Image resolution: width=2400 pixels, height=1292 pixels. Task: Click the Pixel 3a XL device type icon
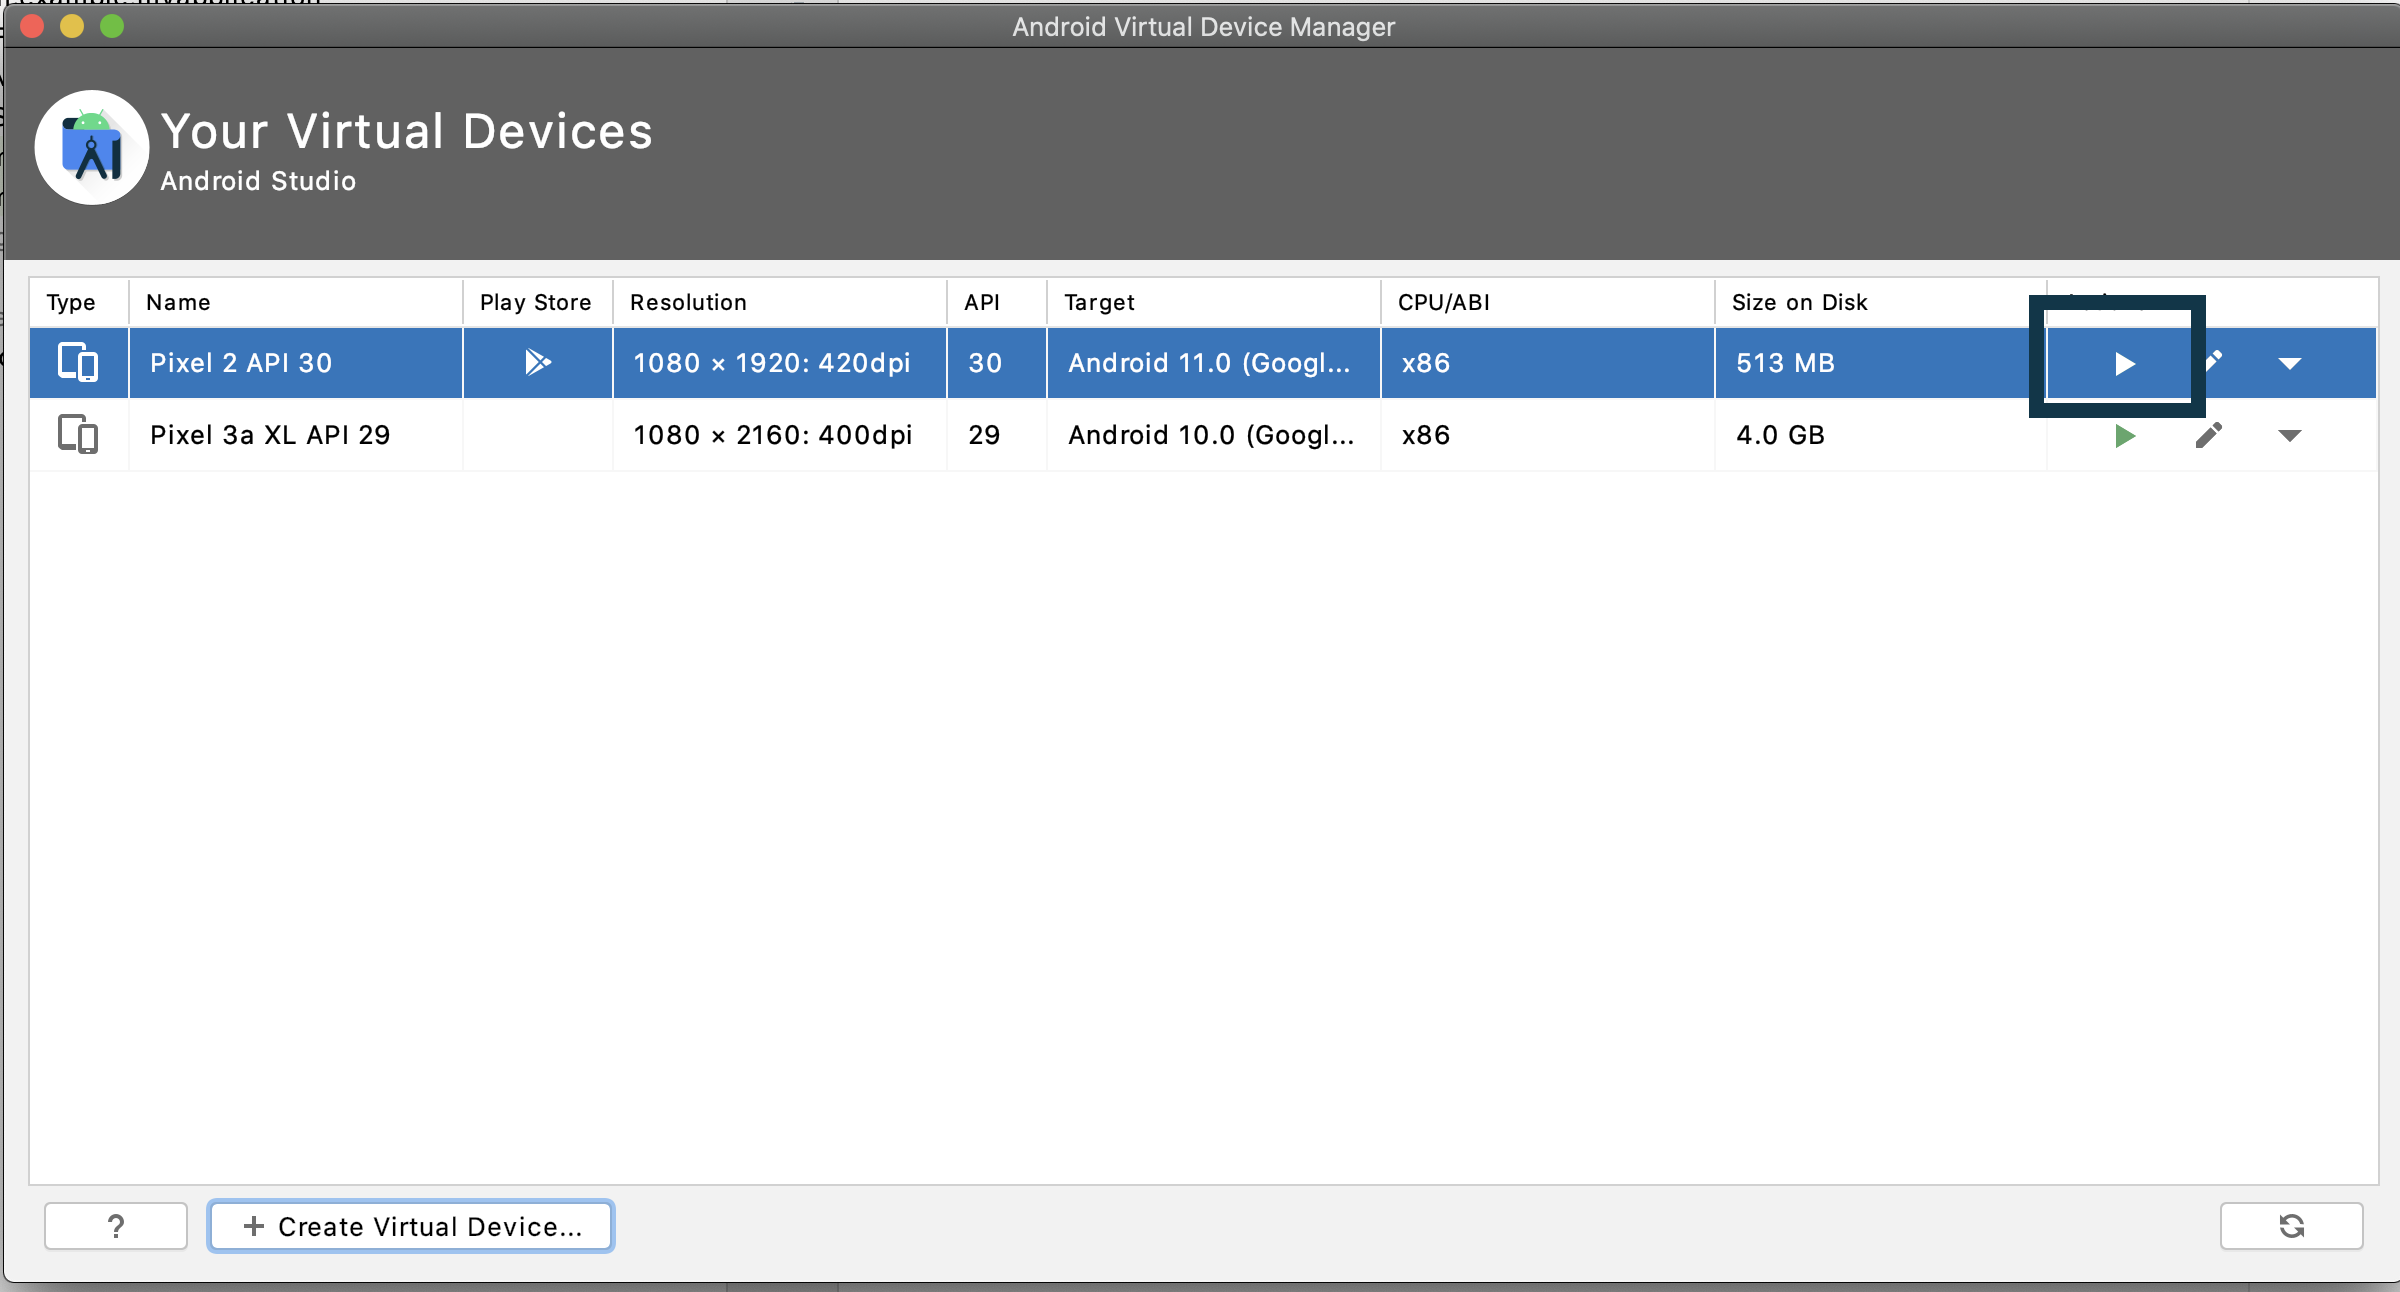[78, 435]
